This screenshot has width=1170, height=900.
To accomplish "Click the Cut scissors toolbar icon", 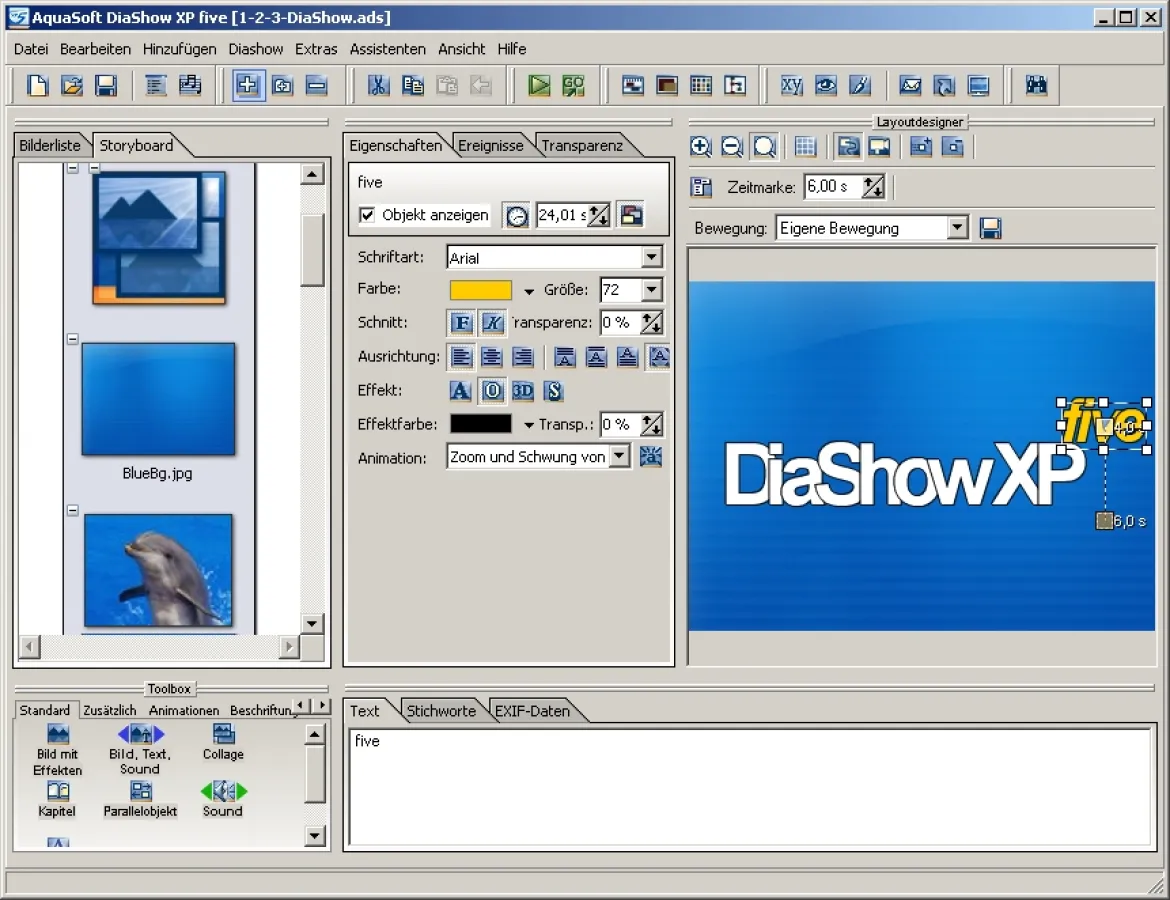I will [x=378, y=86].
